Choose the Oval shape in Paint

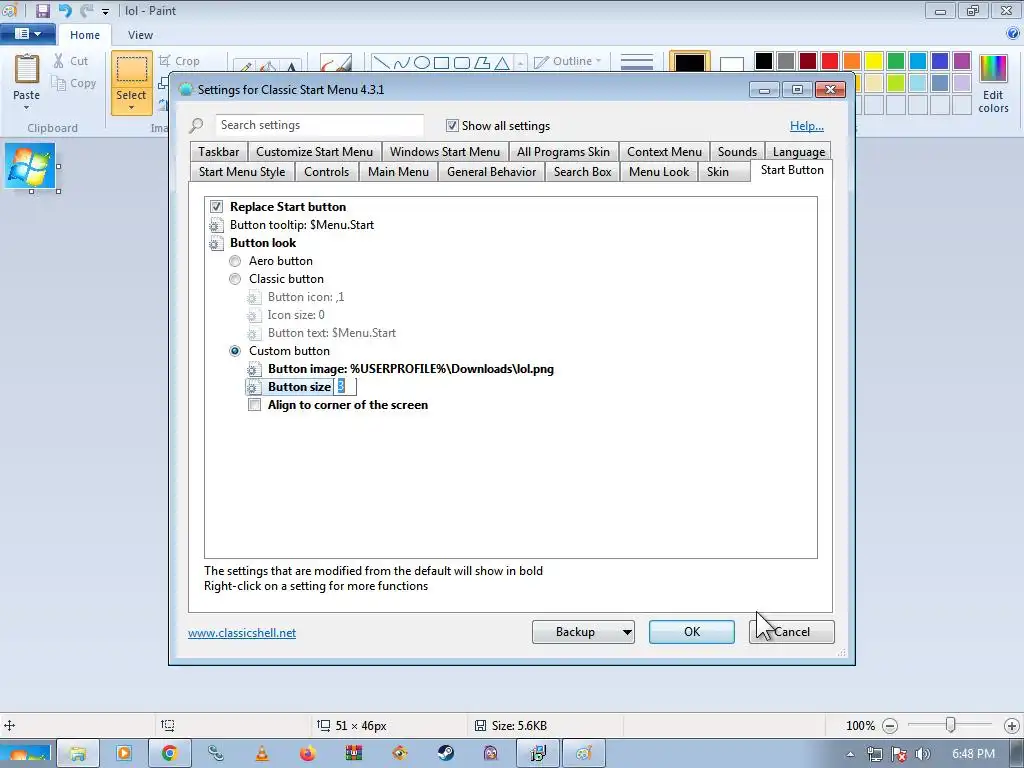click(422, 63)
